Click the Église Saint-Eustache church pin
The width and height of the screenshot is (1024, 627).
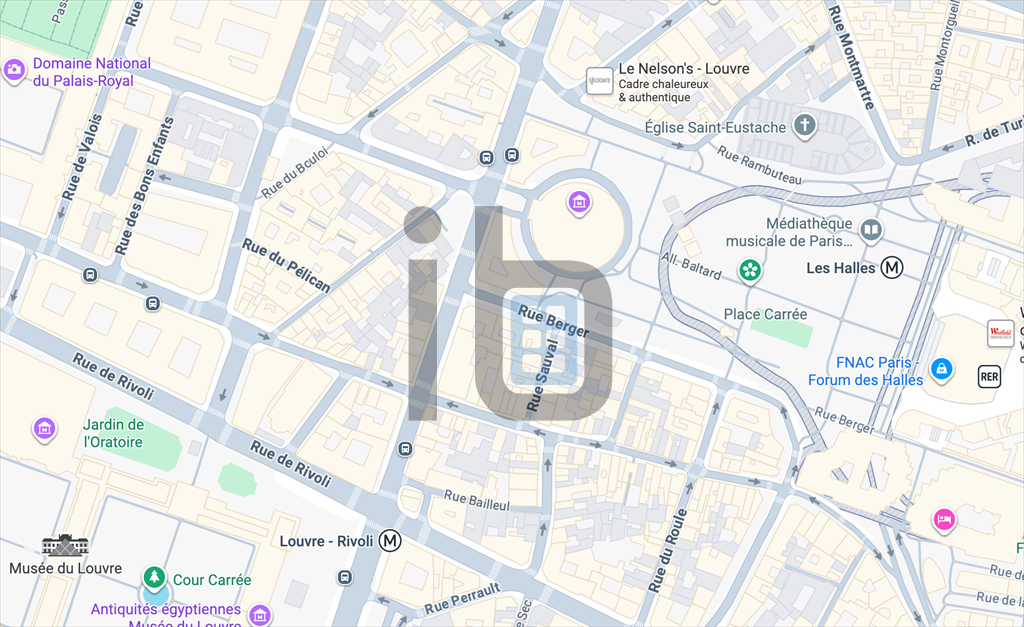click(805, 125)
